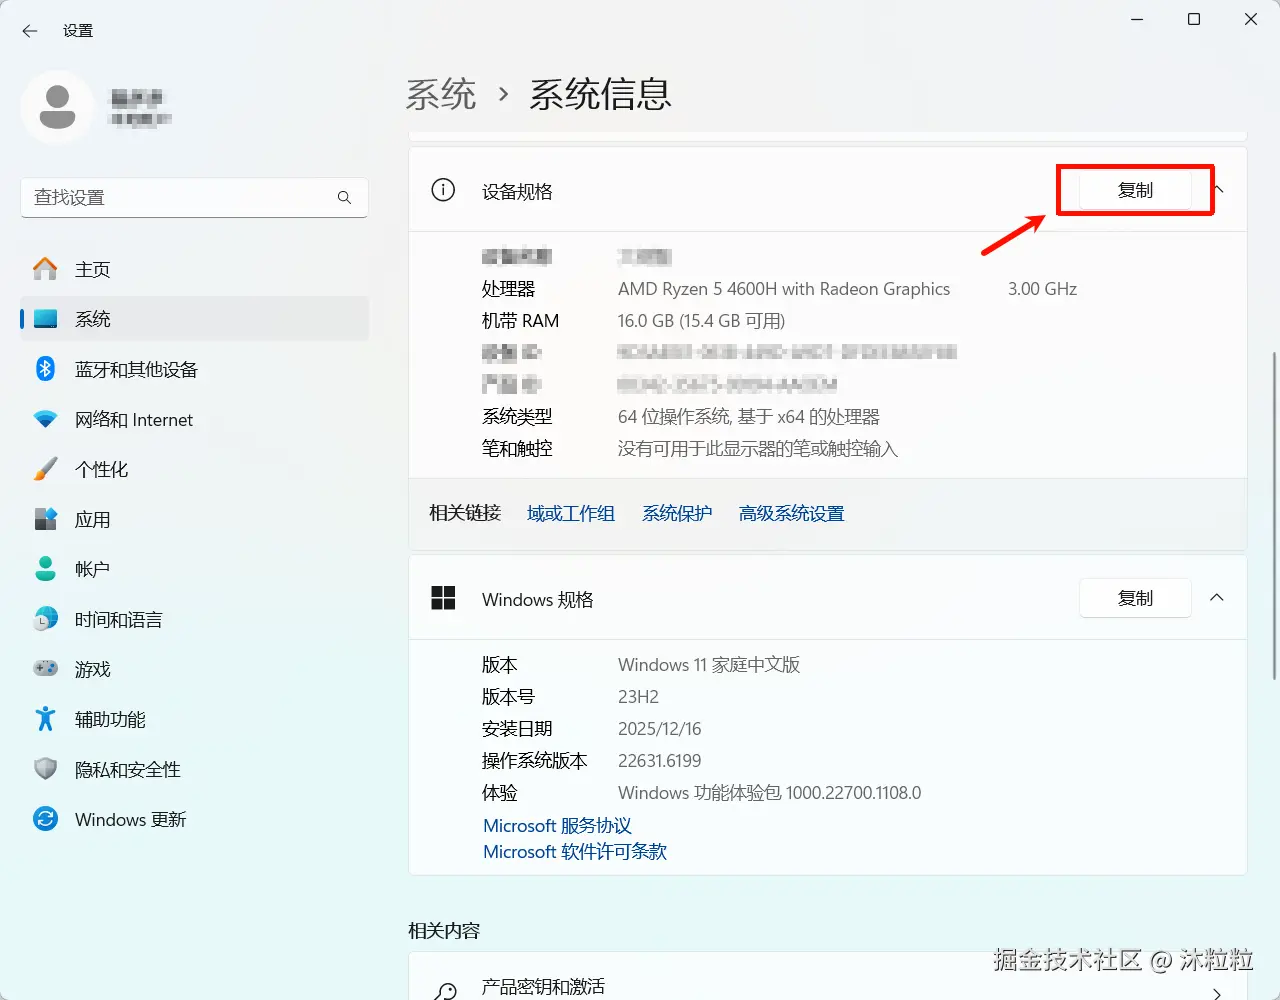Click the Wi-Fi icon for 网络和 Internet

(45, 419)
